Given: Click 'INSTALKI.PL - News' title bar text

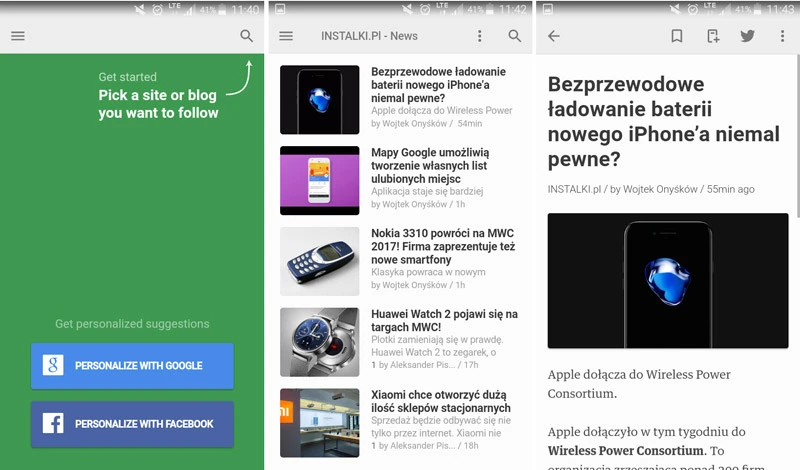Looking at the screenshot, I should (369, 36).
